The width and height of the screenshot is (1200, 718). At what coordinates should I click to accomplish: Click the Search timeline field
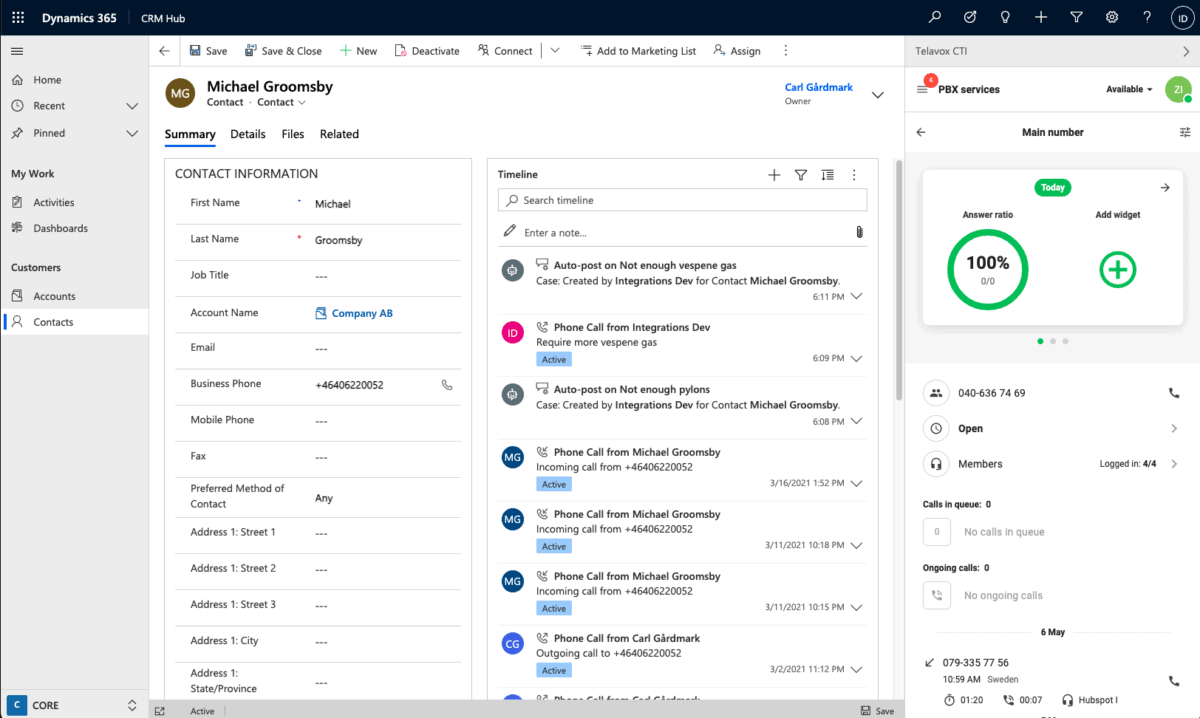[x=682, y=200]
